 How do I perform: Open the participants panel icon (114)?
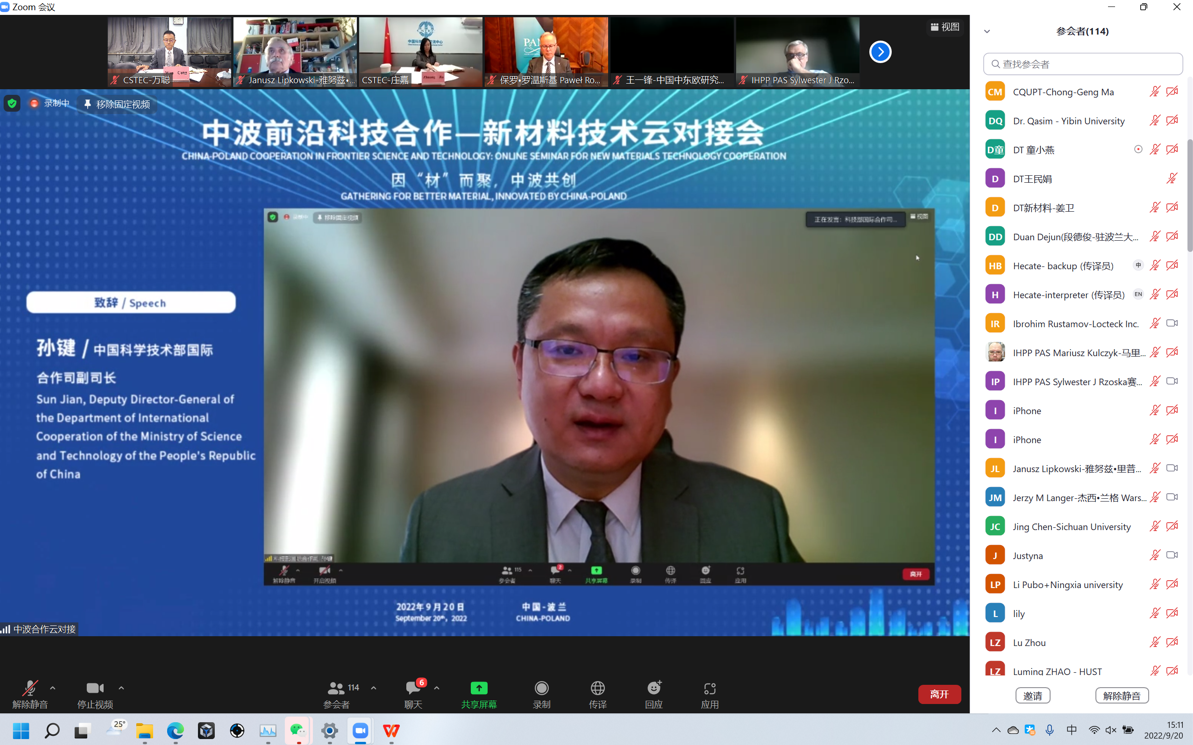337,693
